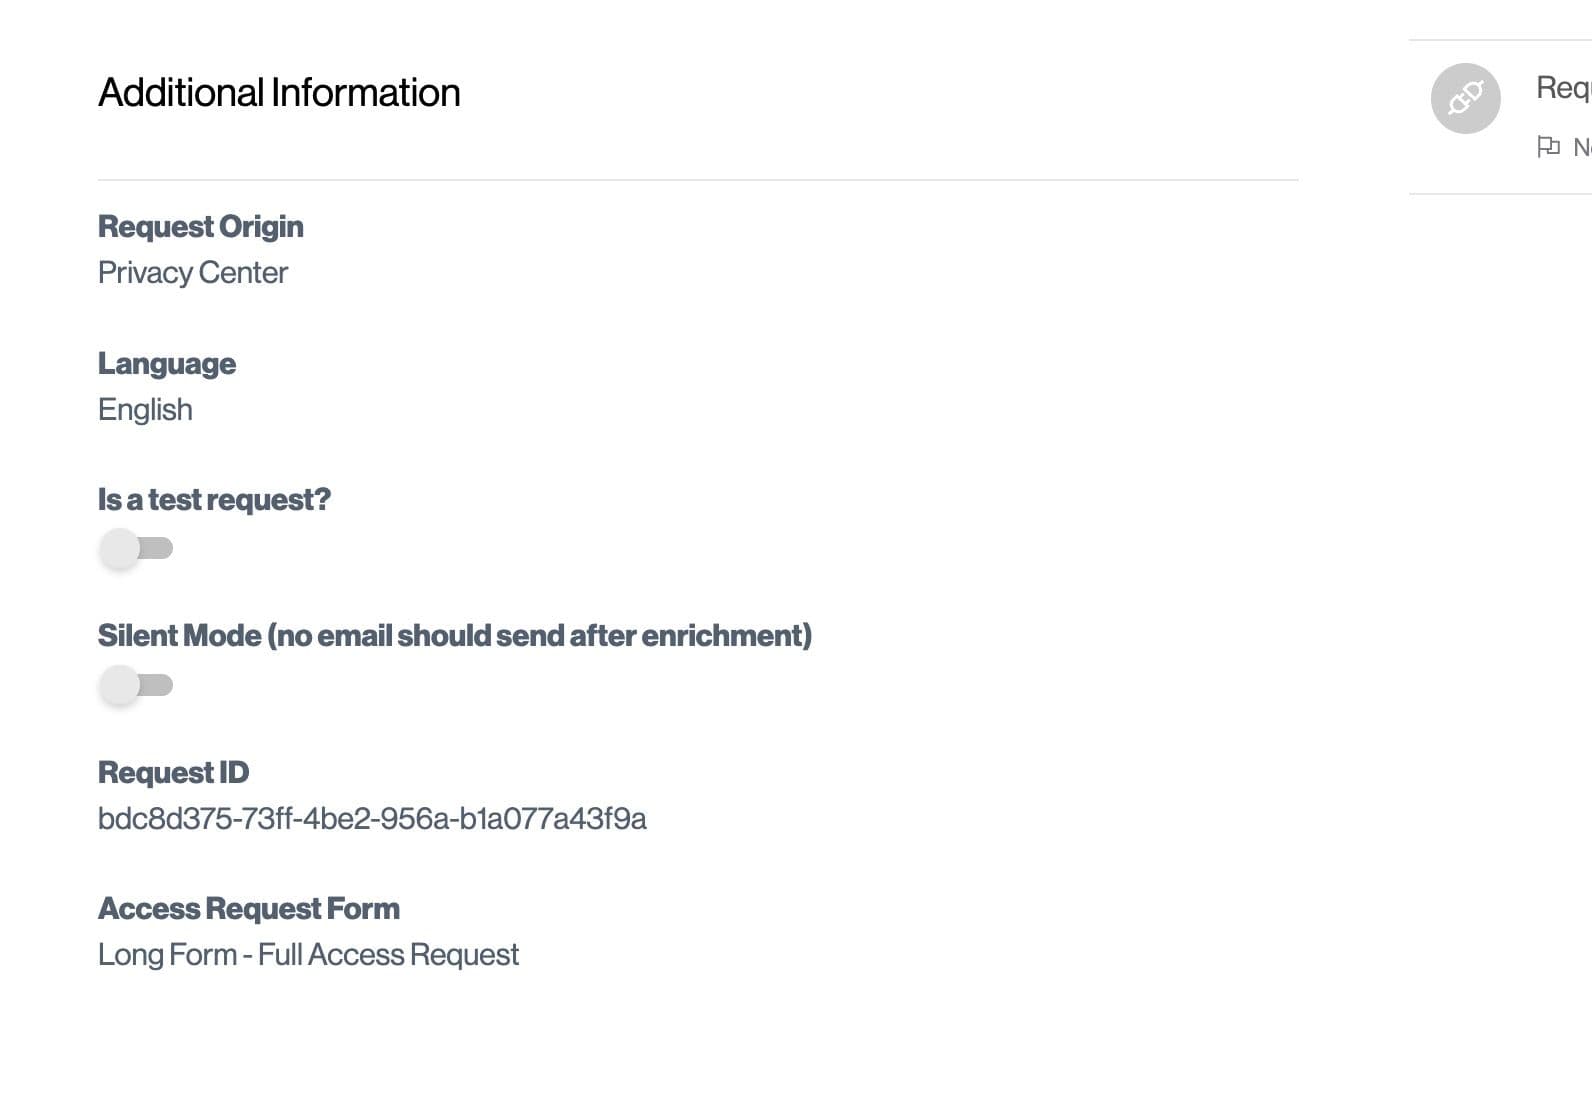
Task: Click the "Additional Information" heading
Action: point(279,93)
